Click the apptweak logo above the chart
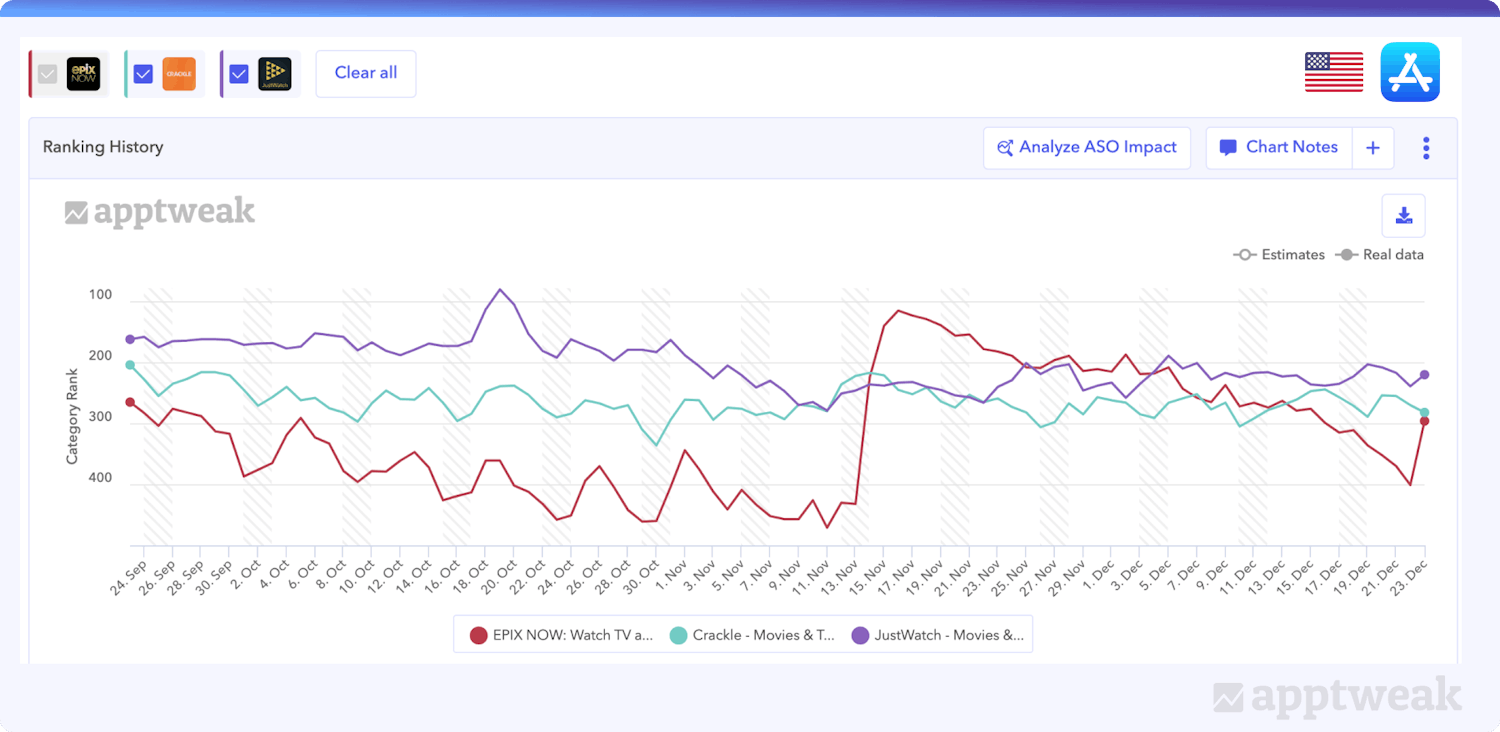The width and height of the screenshot is (1500, 732). coord(160,212)
